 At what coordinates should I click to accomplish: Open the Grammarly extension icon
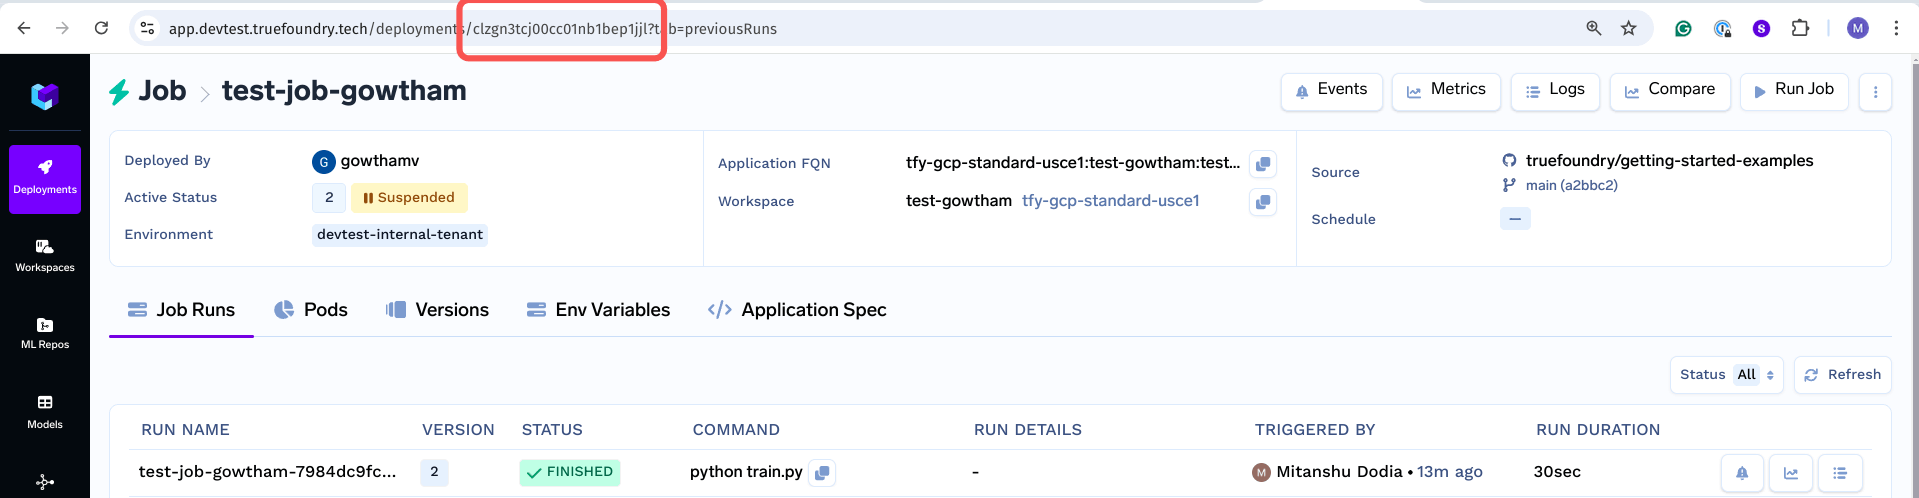[x=1683, y=28]
